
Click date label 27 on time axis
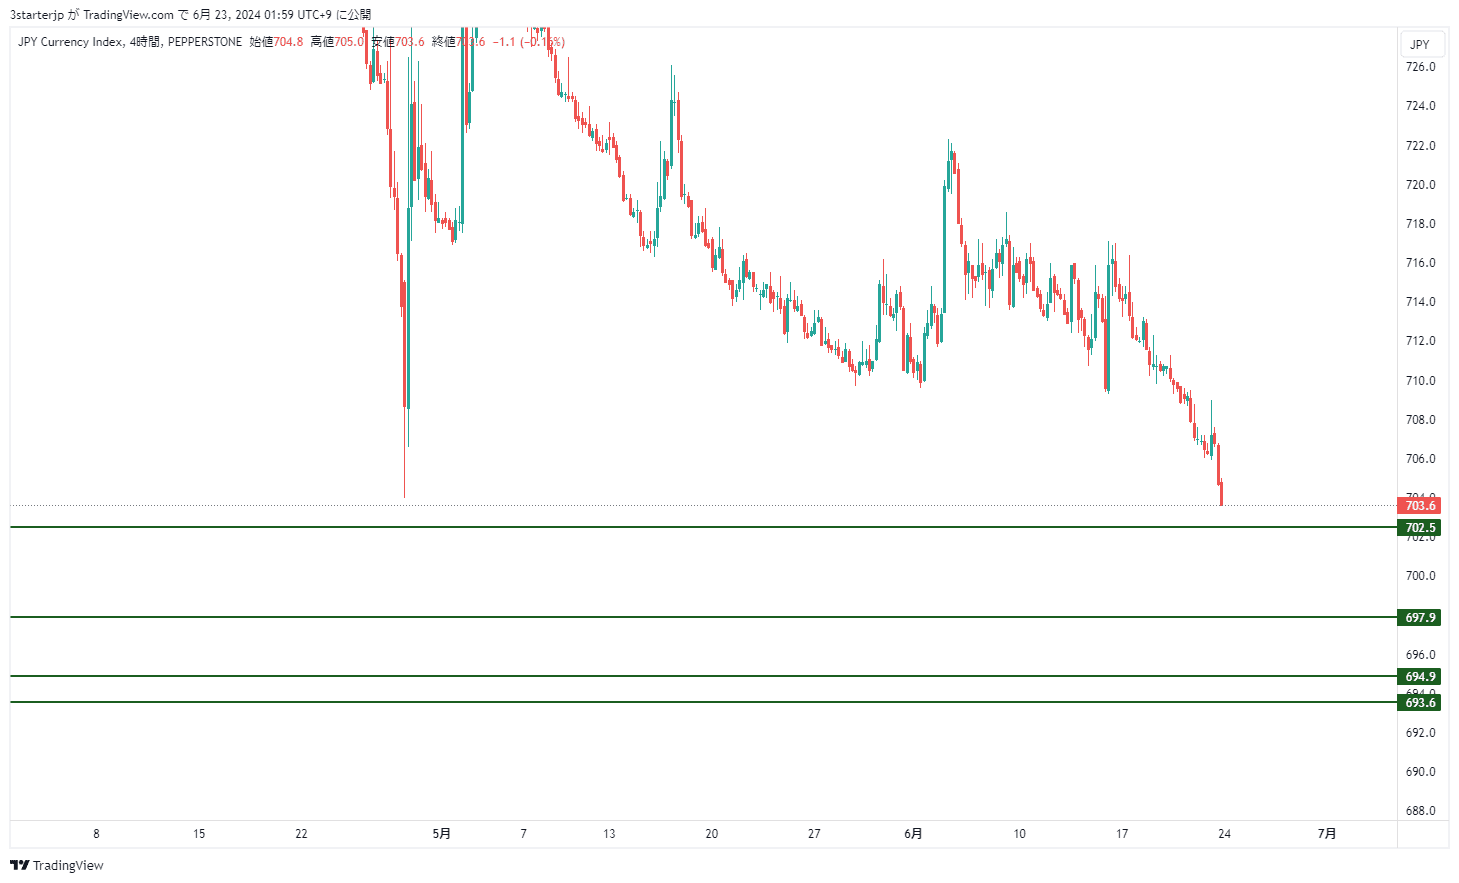click(814, 834)
